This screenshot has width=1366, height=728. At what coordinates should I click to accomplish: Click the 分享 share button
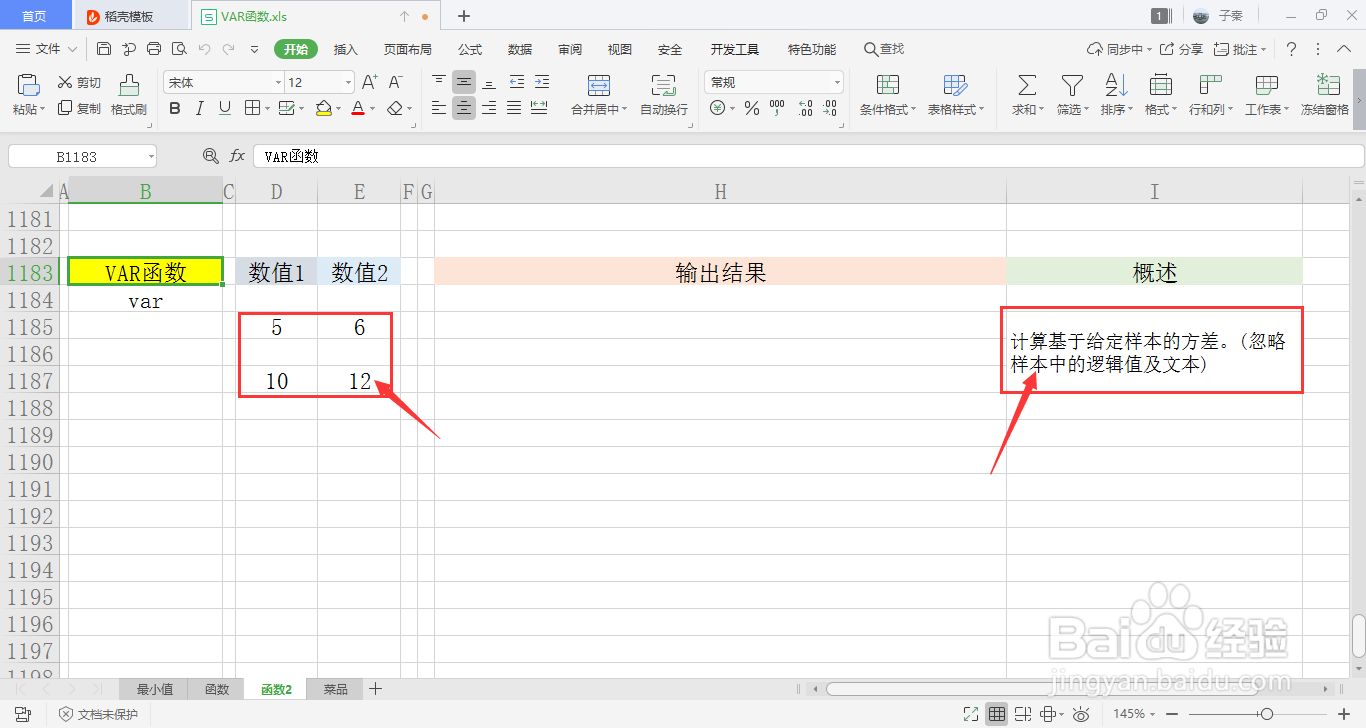(1182, 49)
